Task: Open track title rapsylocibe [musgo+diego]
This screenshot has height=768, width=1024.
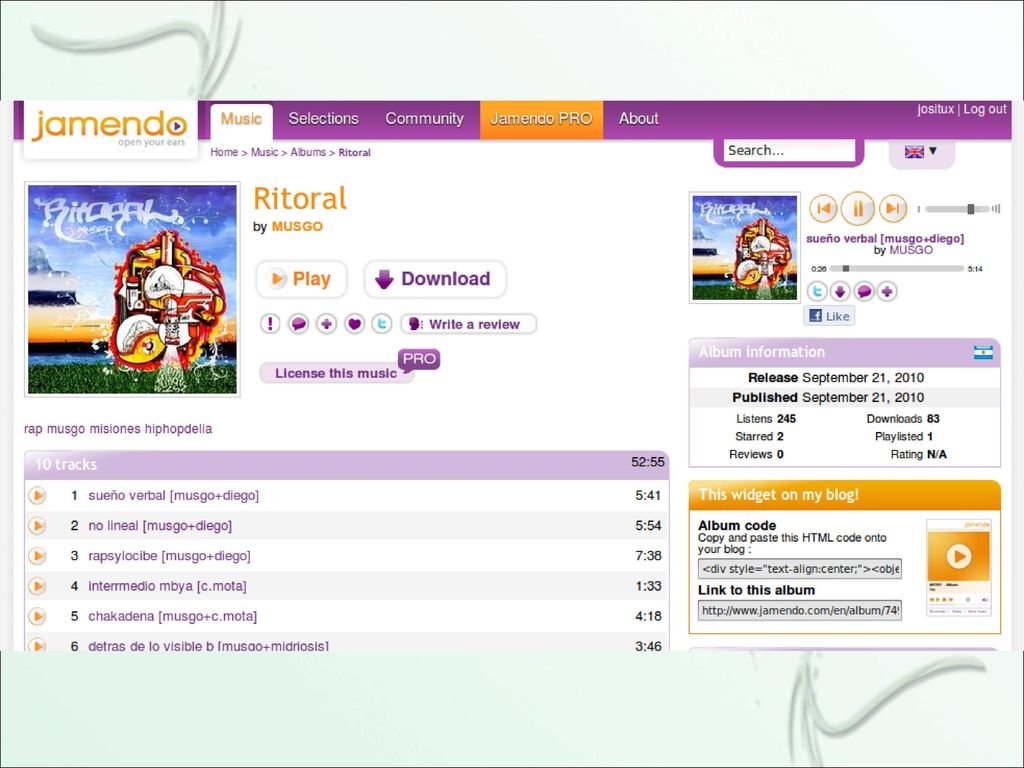Action: pyautogui.click(x=169, y=556)
